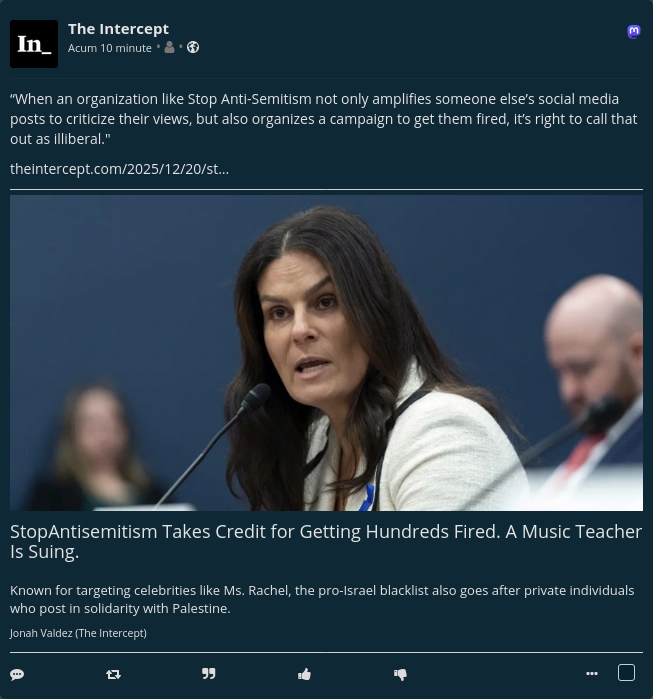Follow the theintercept.com/2025/12/20 link
Screen dimensions: 653x699
click(x=119, y=169)
